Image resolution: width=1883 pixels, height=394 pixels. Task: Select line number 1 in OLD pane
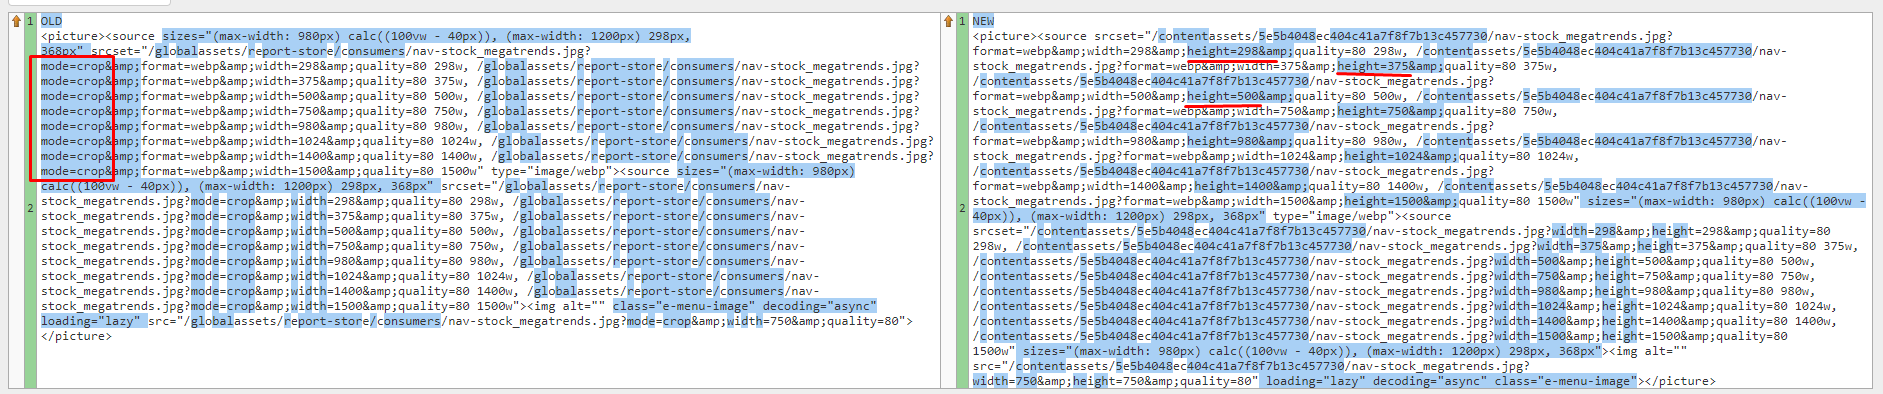30,21
